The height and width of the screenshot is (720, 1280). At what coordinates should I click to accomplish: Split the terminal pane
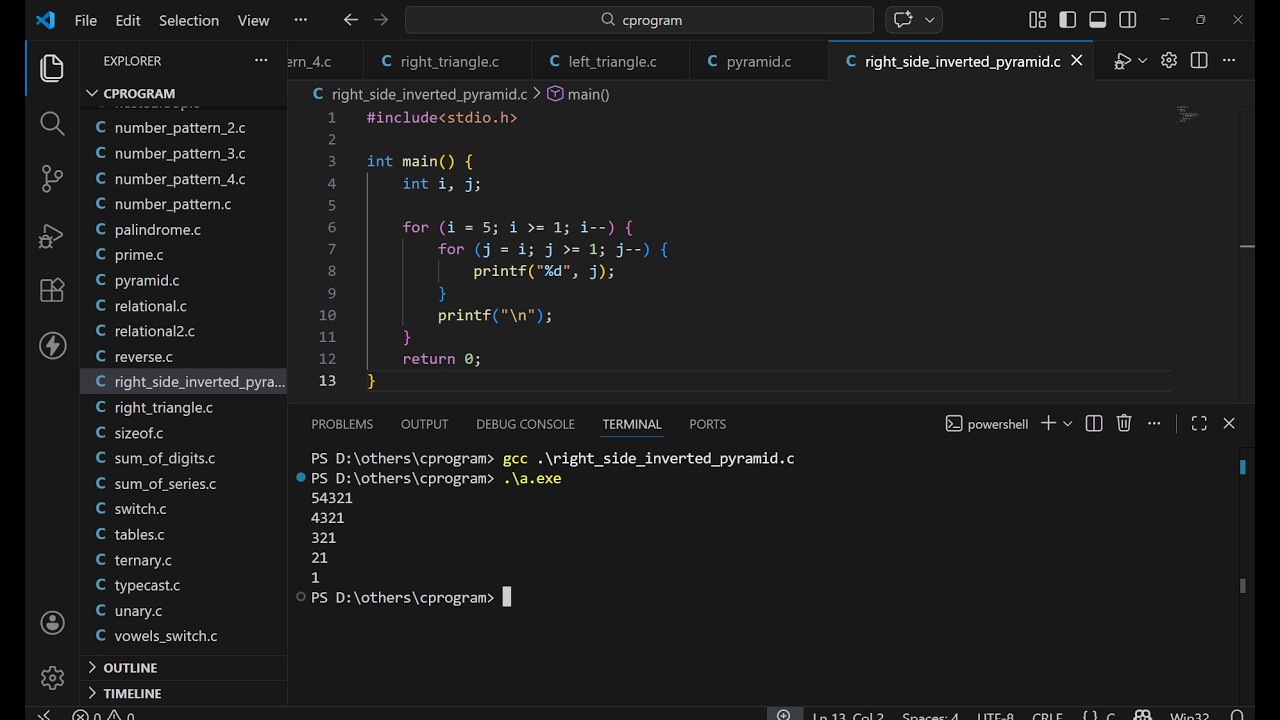coord(1094,424)
